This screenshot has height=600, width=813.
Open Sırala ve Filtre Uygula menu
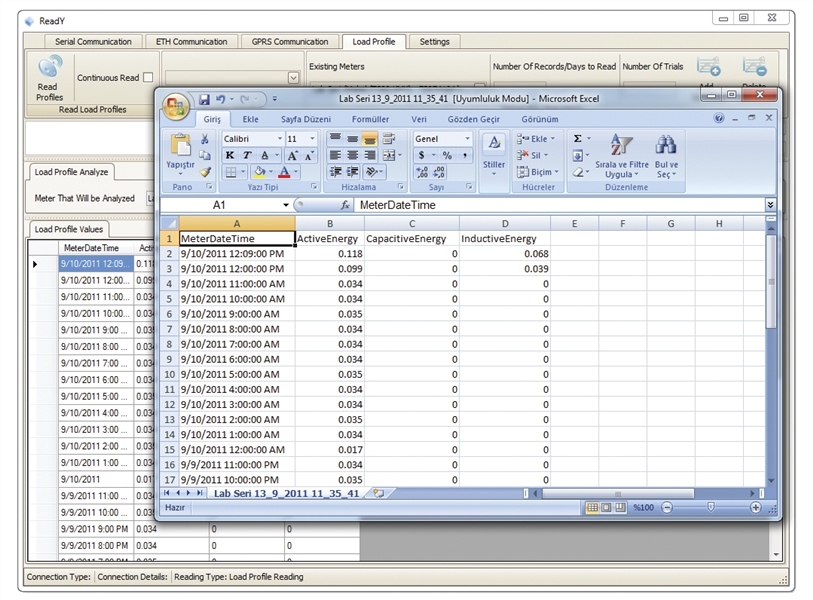pos(622,156)
